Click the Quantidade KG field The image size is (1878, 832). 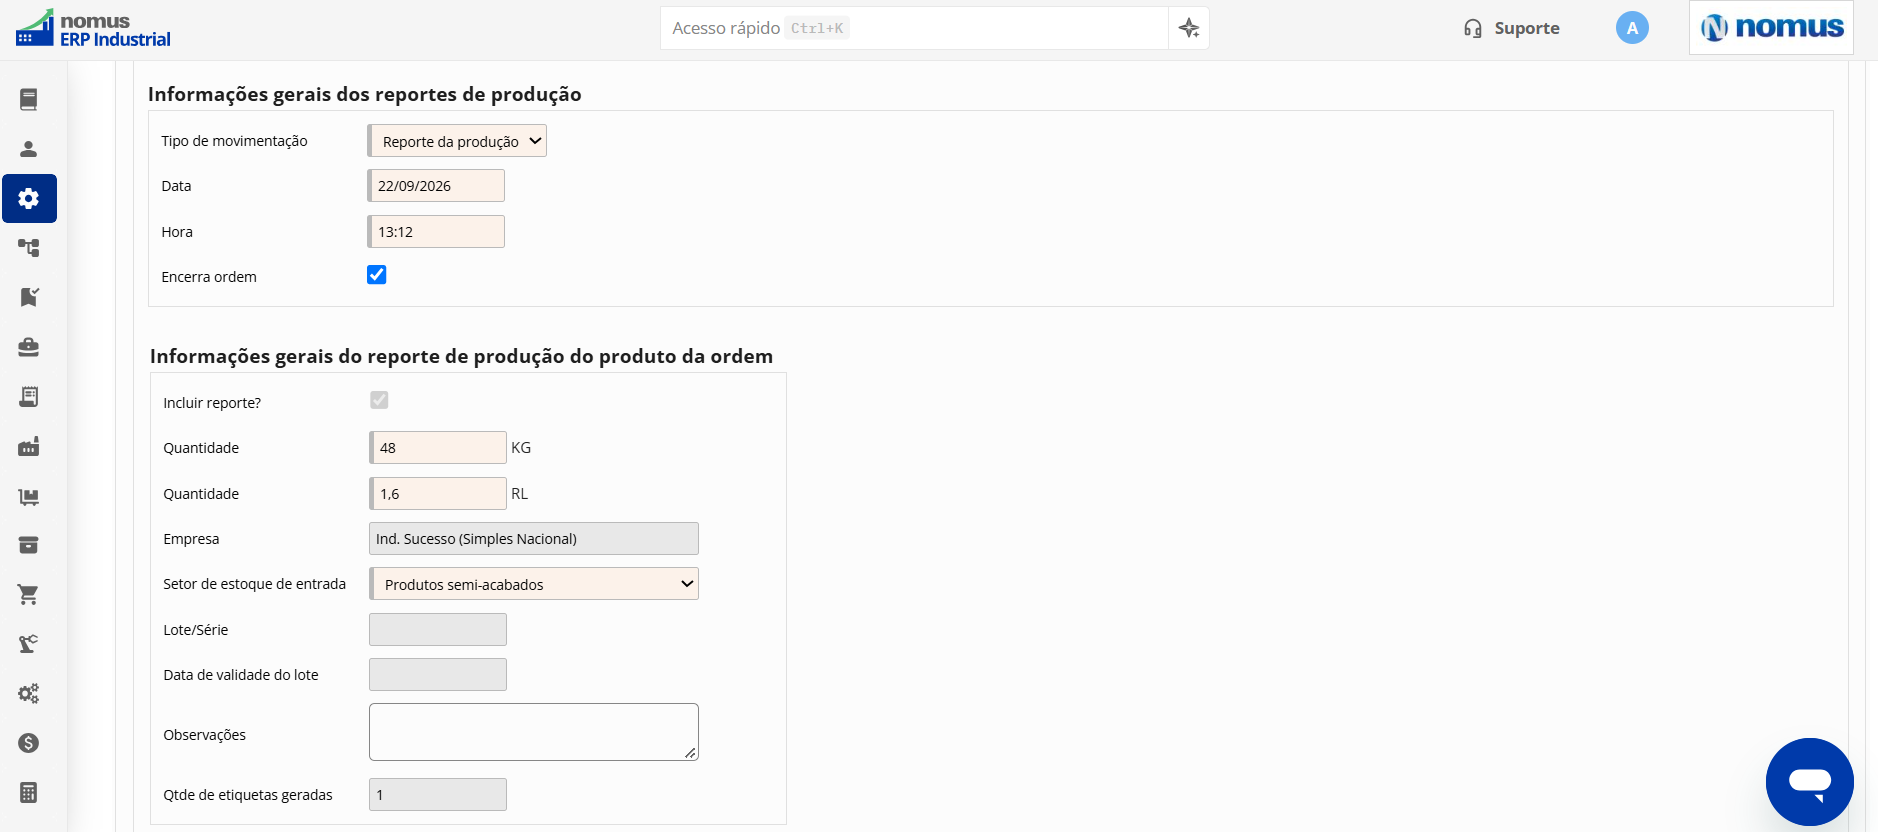point(438,448)
